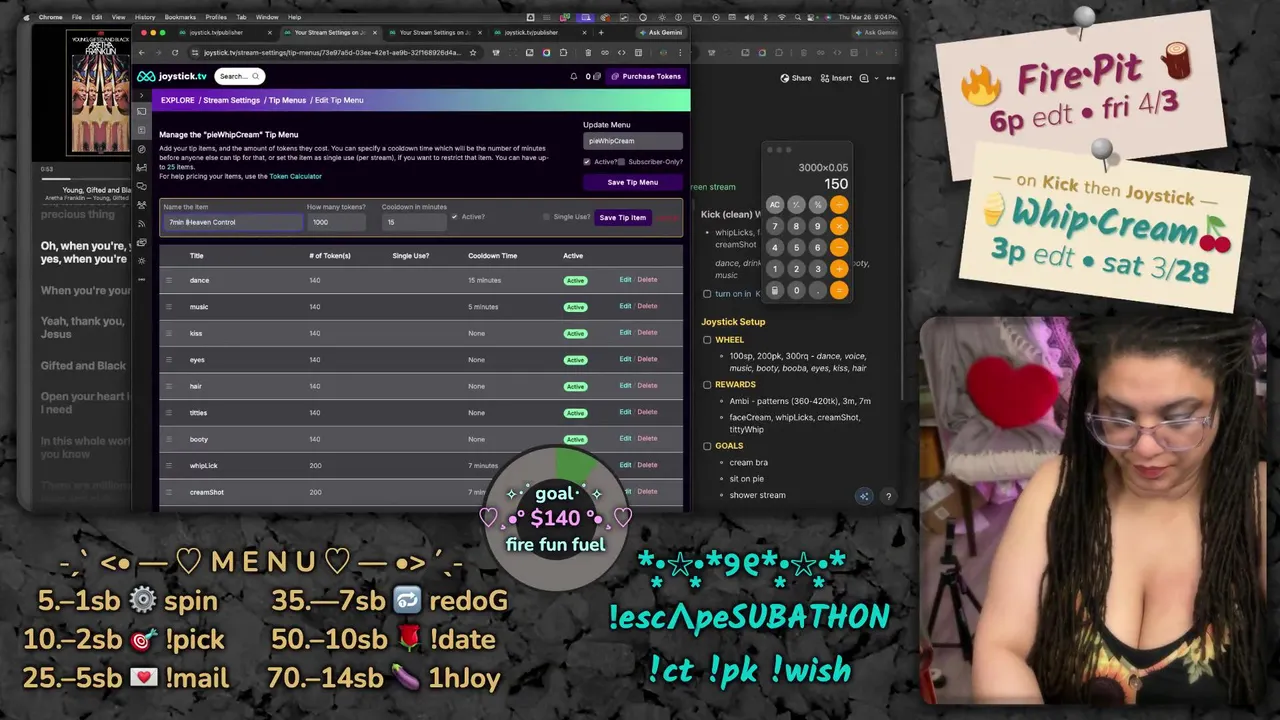This screenshot has width=1280, height=720.
Task: Open a new Chrome tab
Action: click(601, 32)
